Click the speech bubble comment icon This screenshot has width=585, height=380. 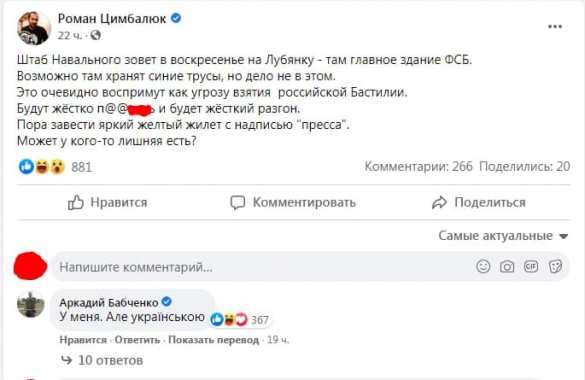point(238,202)
